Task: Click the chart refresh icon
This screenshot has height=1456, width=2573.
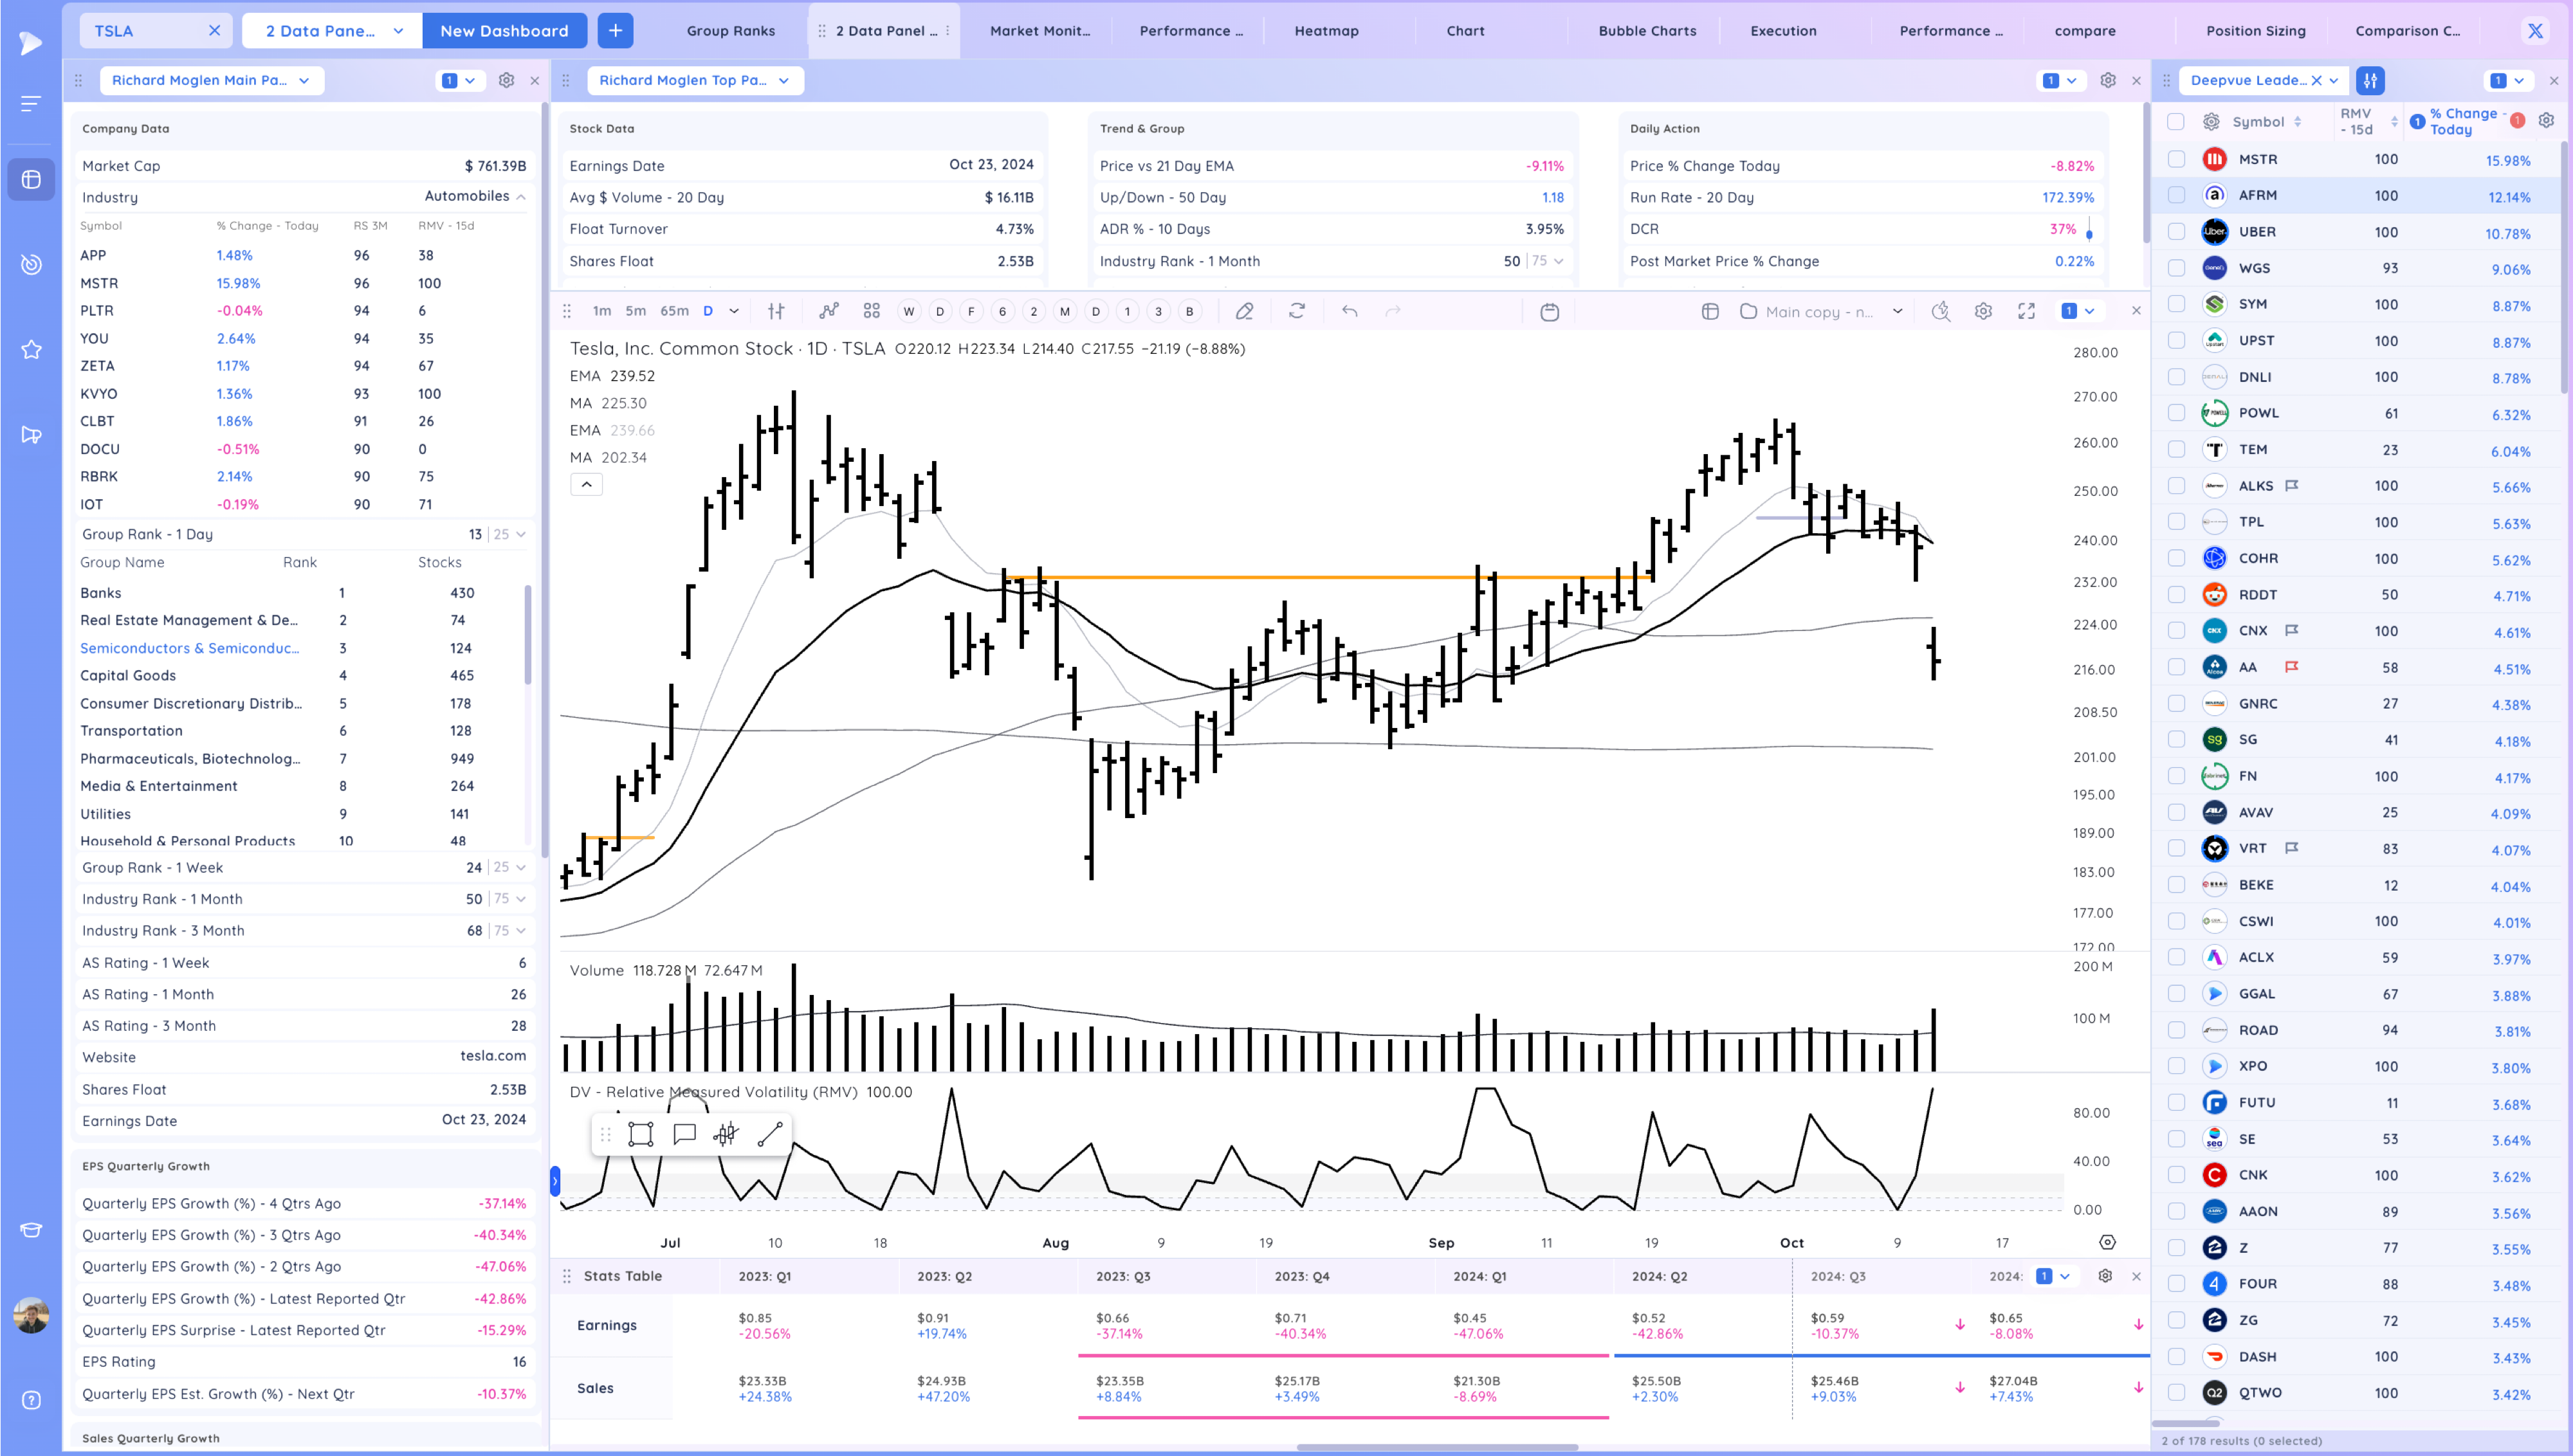Action: coord(1297,311)
